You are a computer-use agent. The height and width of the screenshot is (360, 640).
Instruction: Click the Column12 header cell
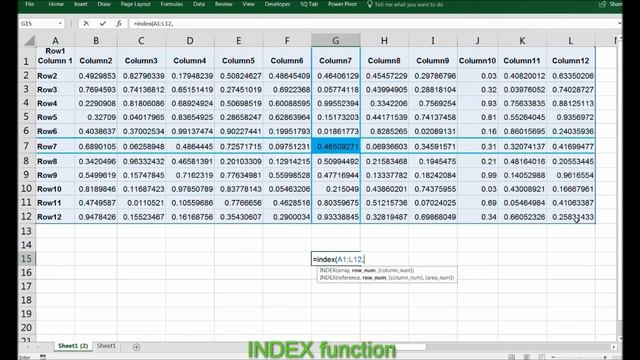point(571,58)
